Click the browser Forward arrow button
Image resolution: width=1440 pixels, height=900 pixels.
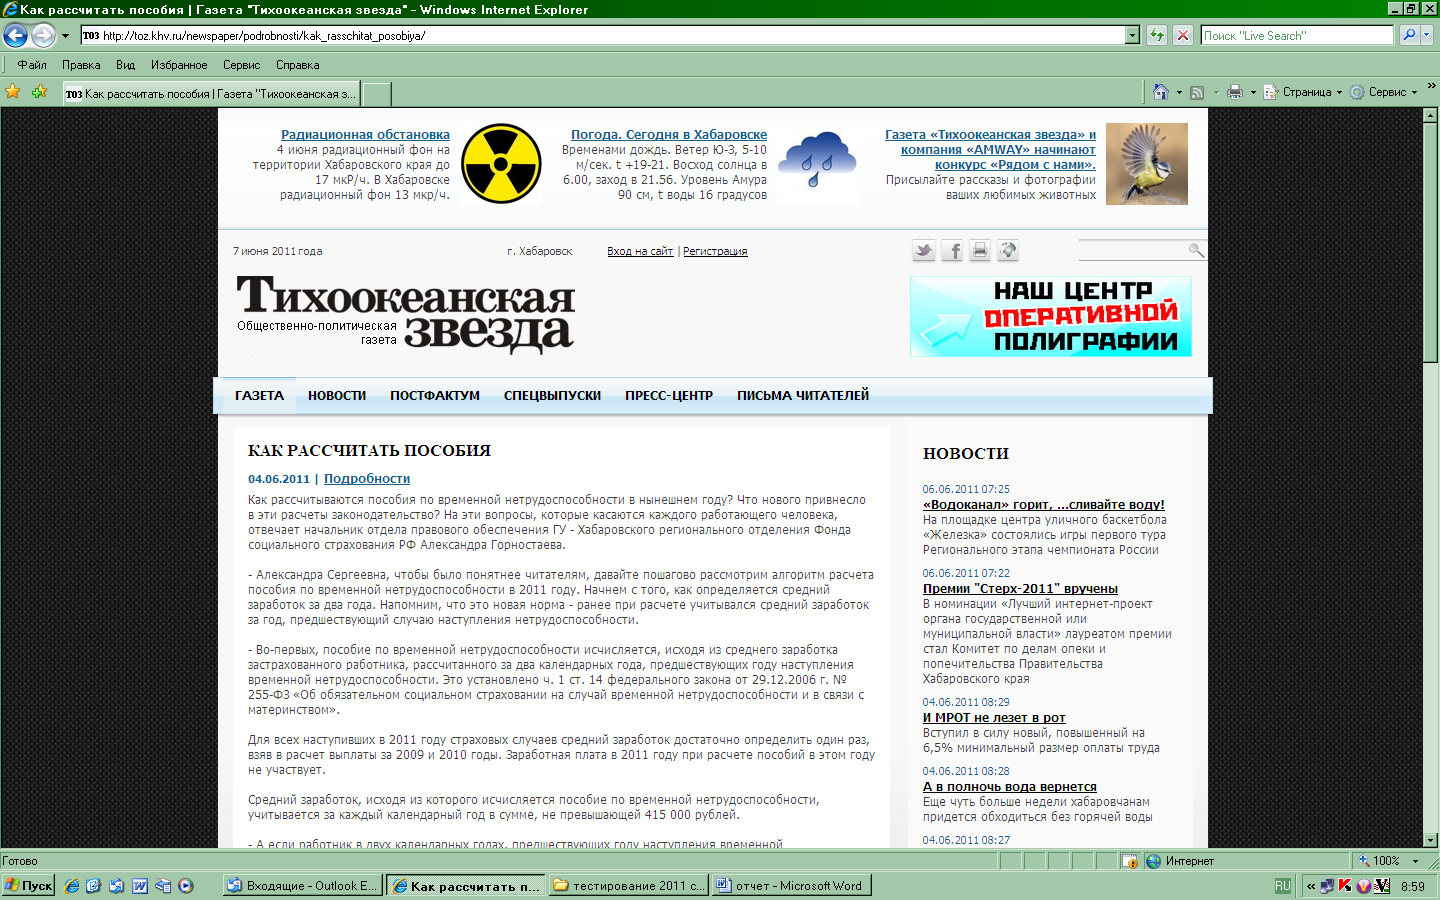(x=43, y=36)
